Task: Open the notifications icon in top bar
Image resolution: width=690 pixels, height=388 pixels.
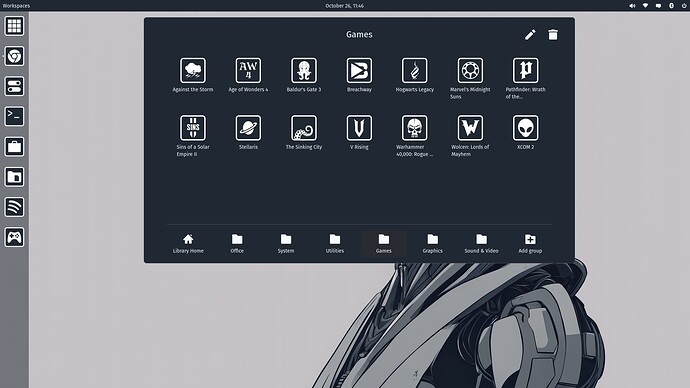Action: click(x=658, y=6)
